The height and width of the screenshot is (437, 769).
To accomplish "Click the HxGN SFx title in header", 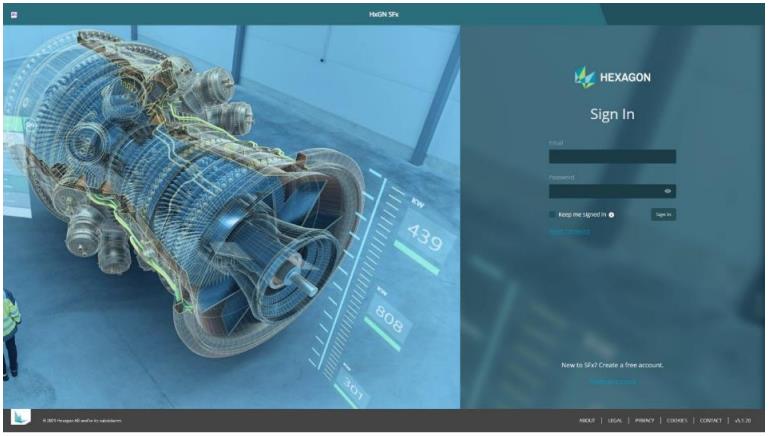I will click(384, 14).
